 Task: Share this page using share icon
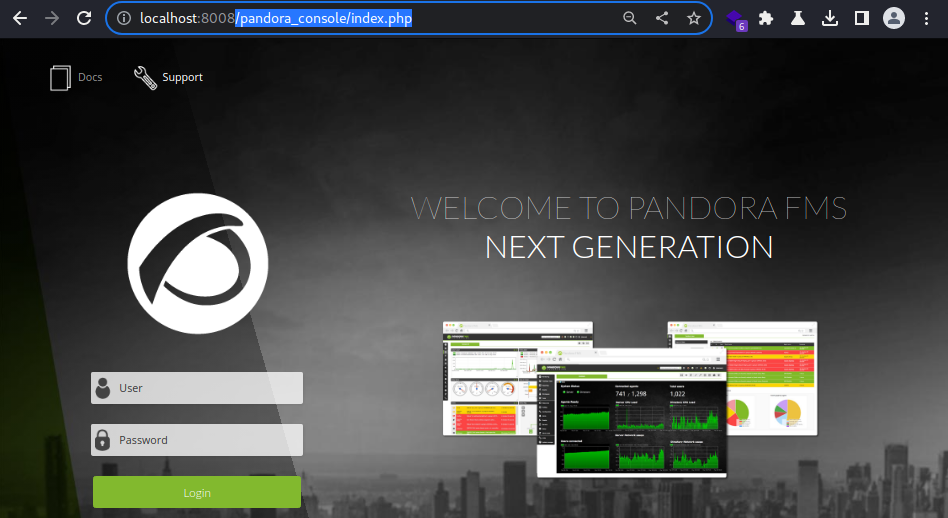click(662, 18)
